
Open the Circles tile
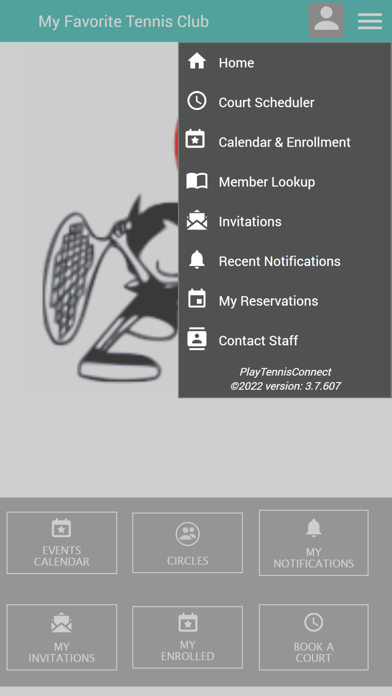coord(187,542)
